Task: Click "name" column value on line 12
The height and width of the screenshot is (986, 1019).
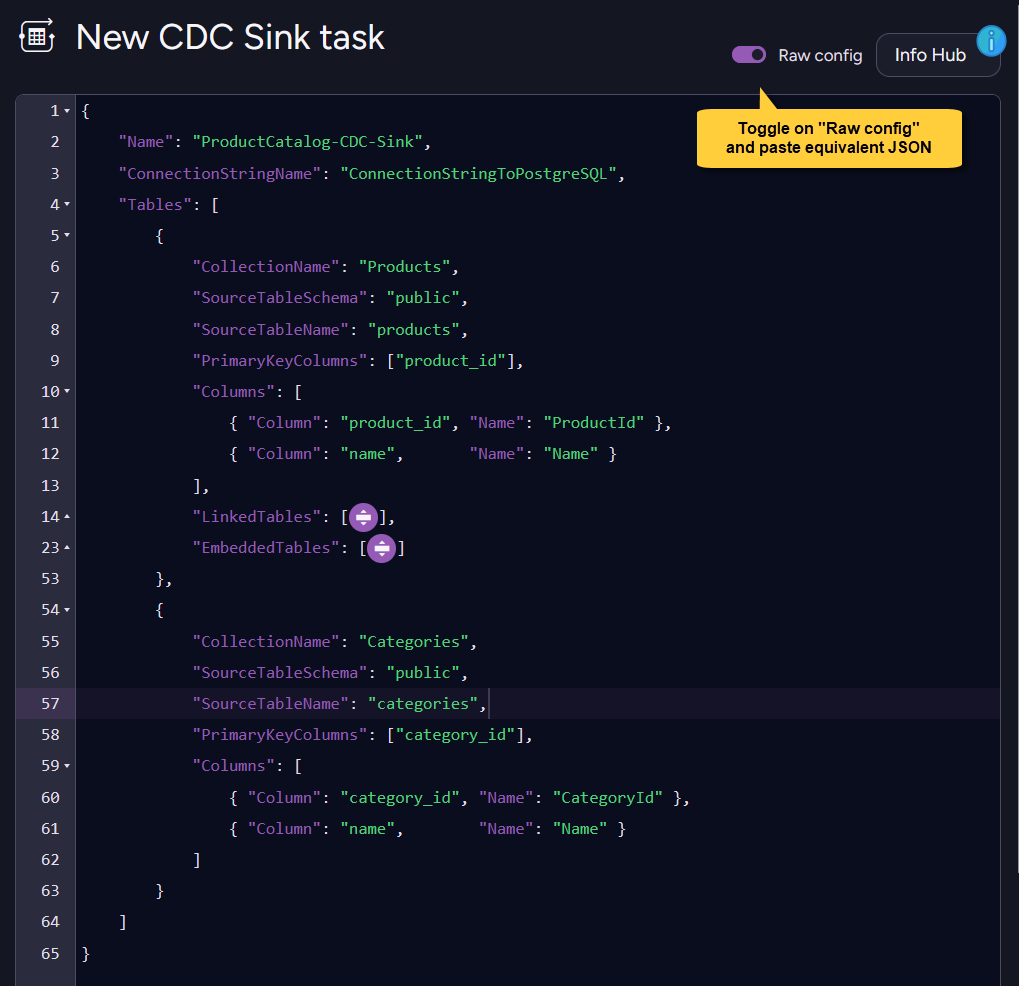Action: pos(367,454)
